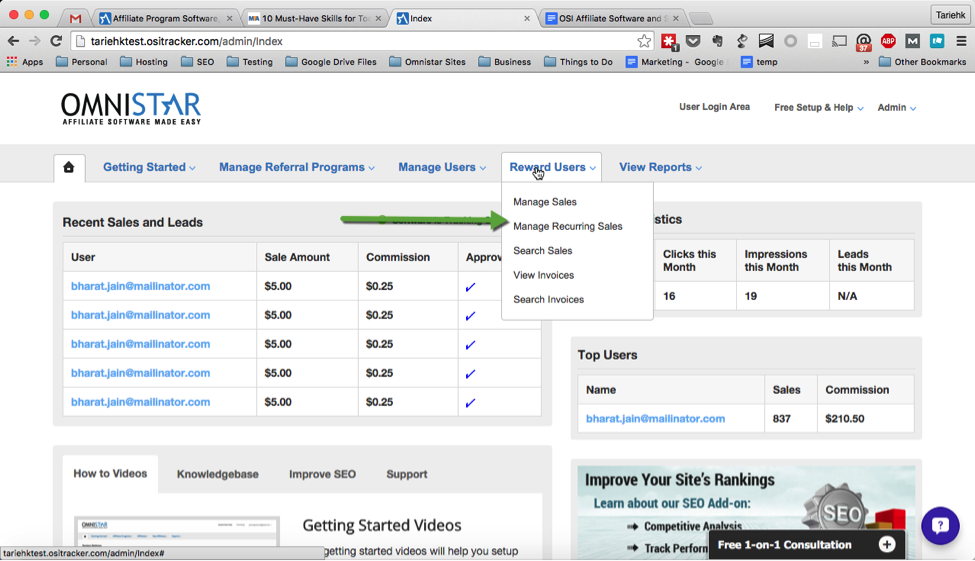Open the Support tab

[407, 474]
